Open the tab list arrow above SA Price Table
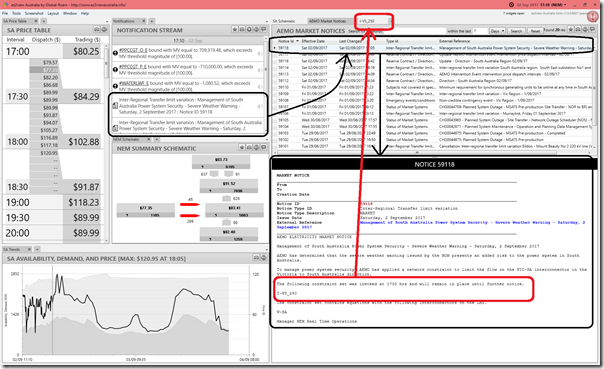The width and height of the screenshot is (604, 369). click(107, 22)
